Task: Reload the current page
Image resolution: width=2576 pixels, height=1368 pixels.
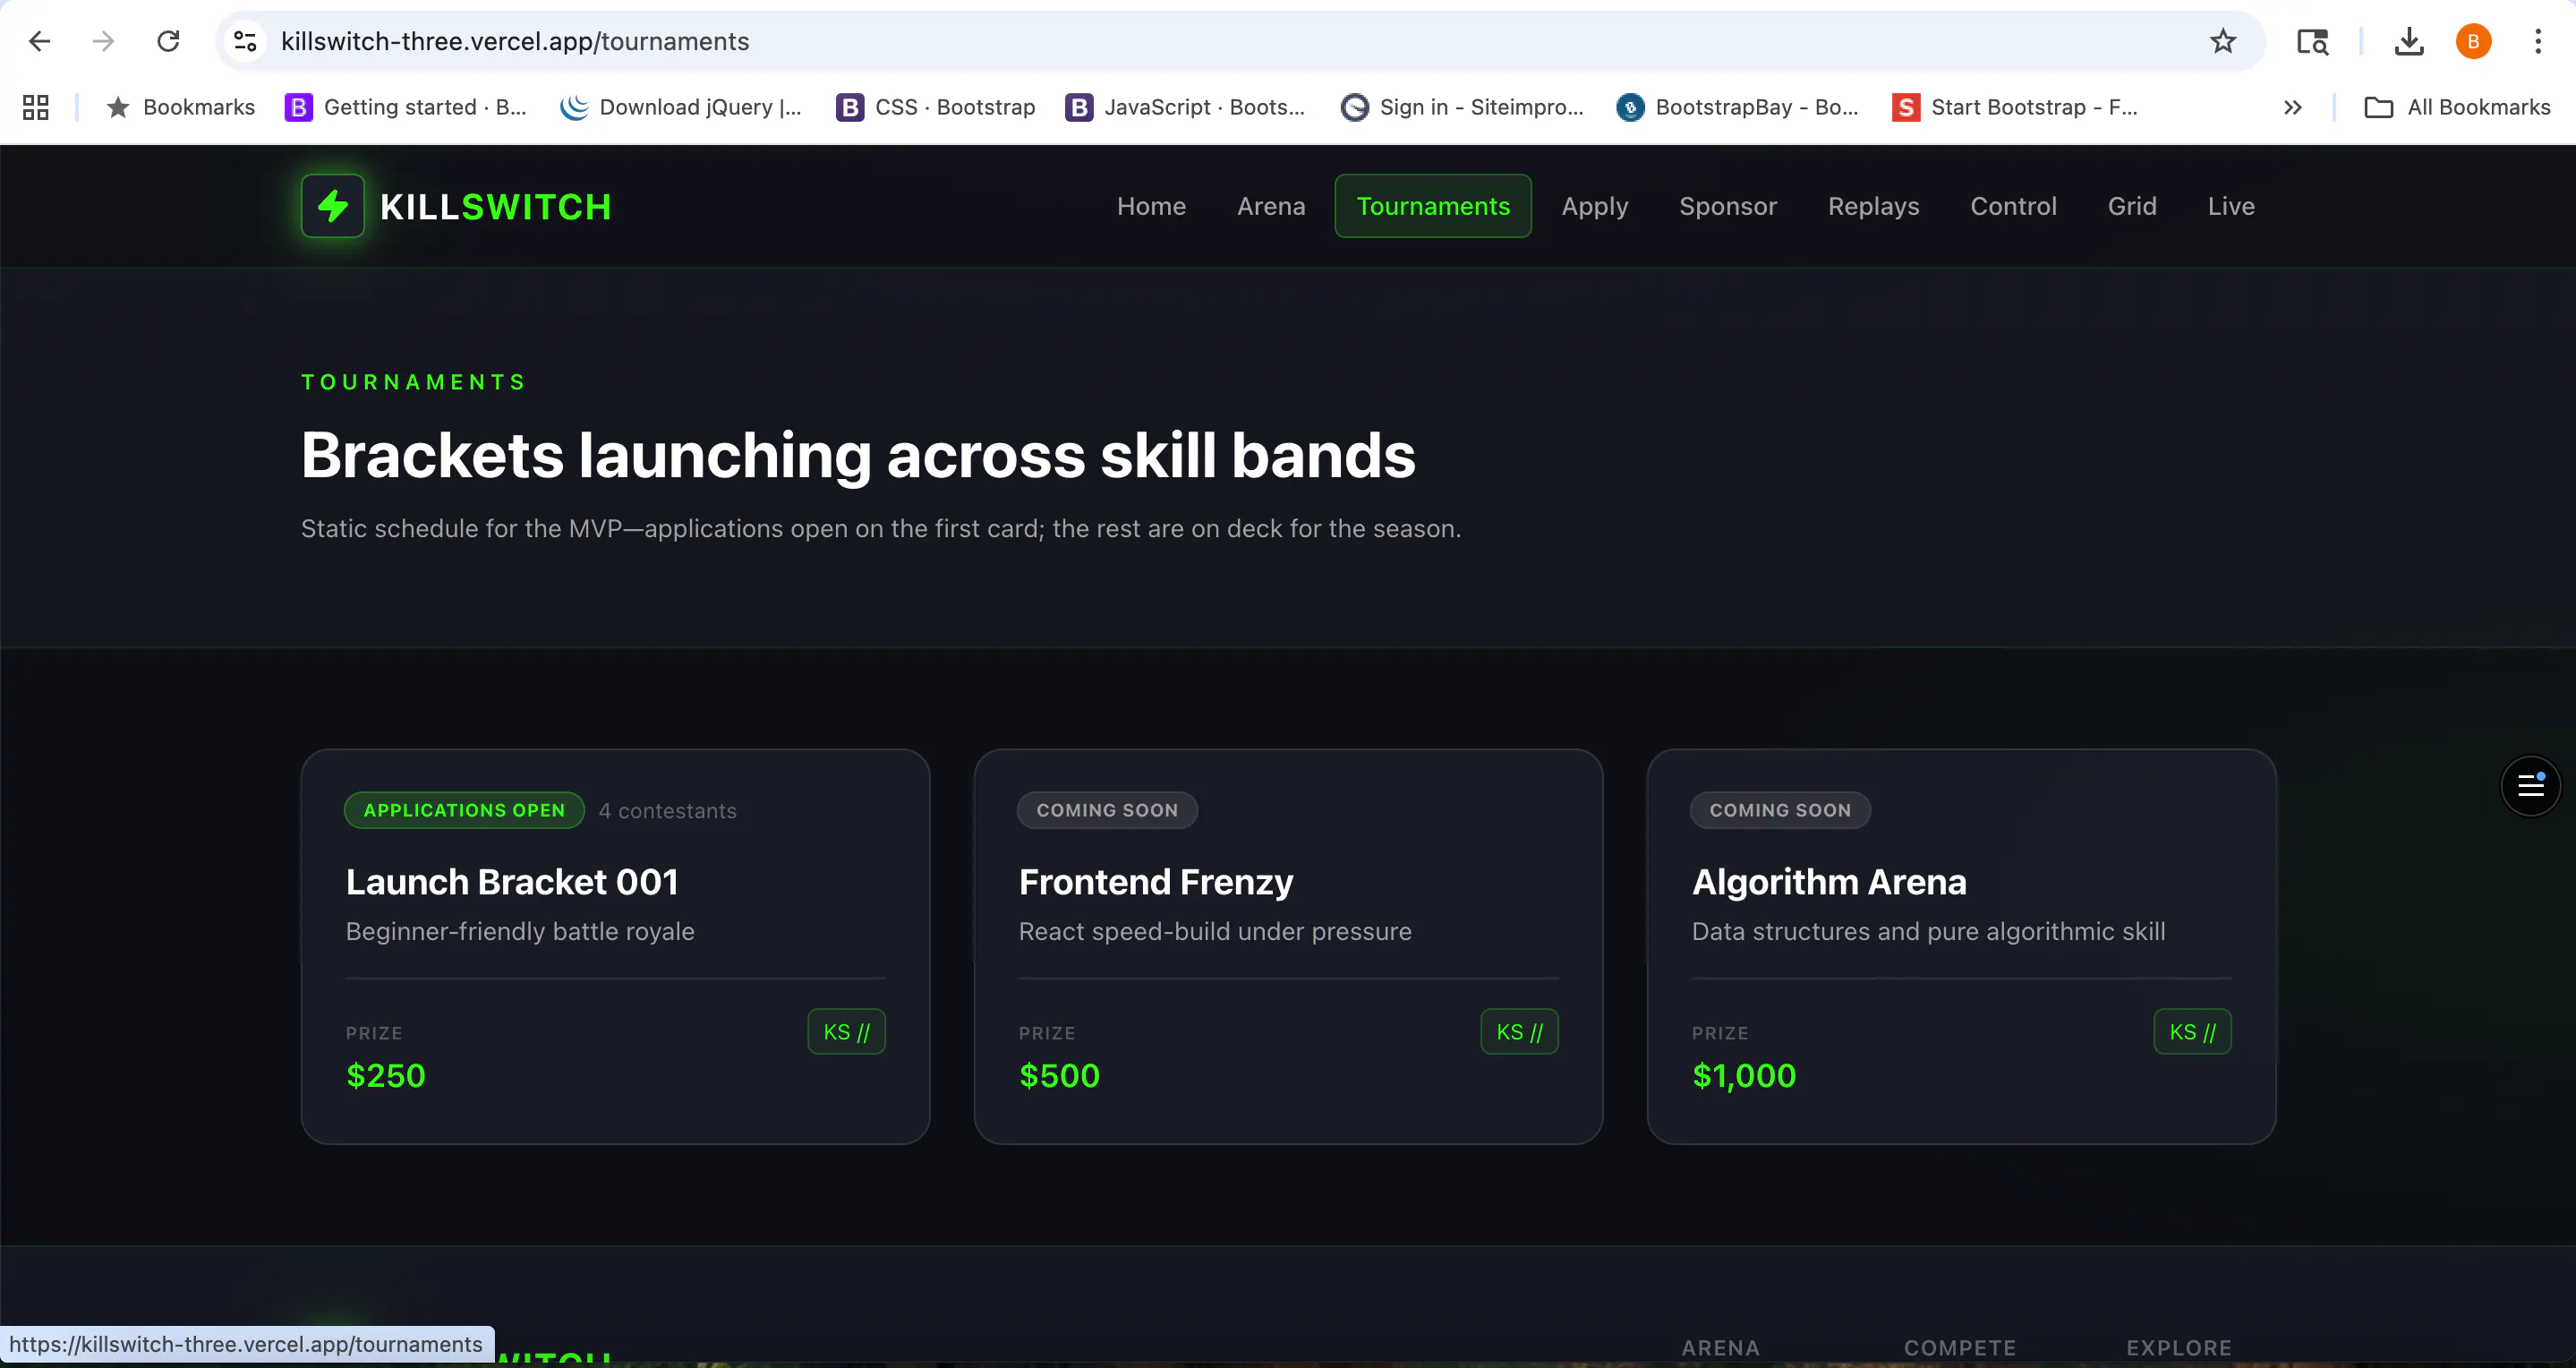Action: point(168,41)
